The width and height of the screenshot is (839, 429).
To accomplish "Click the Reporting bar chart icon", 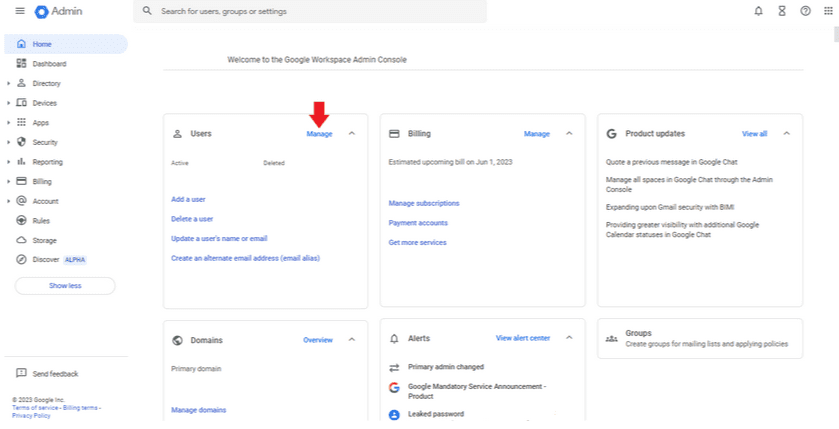I will (21, 162).
